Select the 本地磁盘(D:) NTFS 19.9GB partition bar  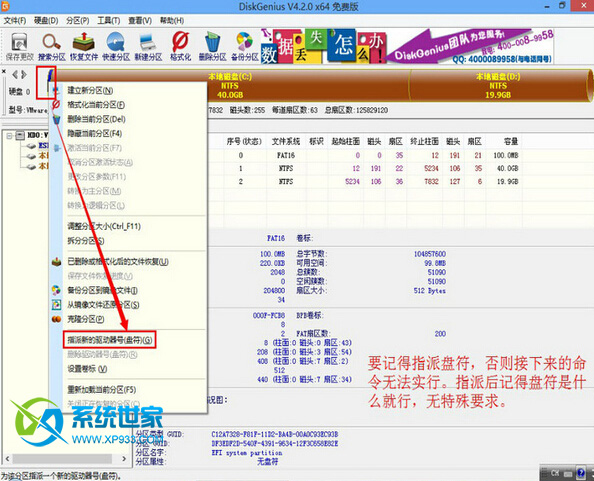(x=498, y=86)
